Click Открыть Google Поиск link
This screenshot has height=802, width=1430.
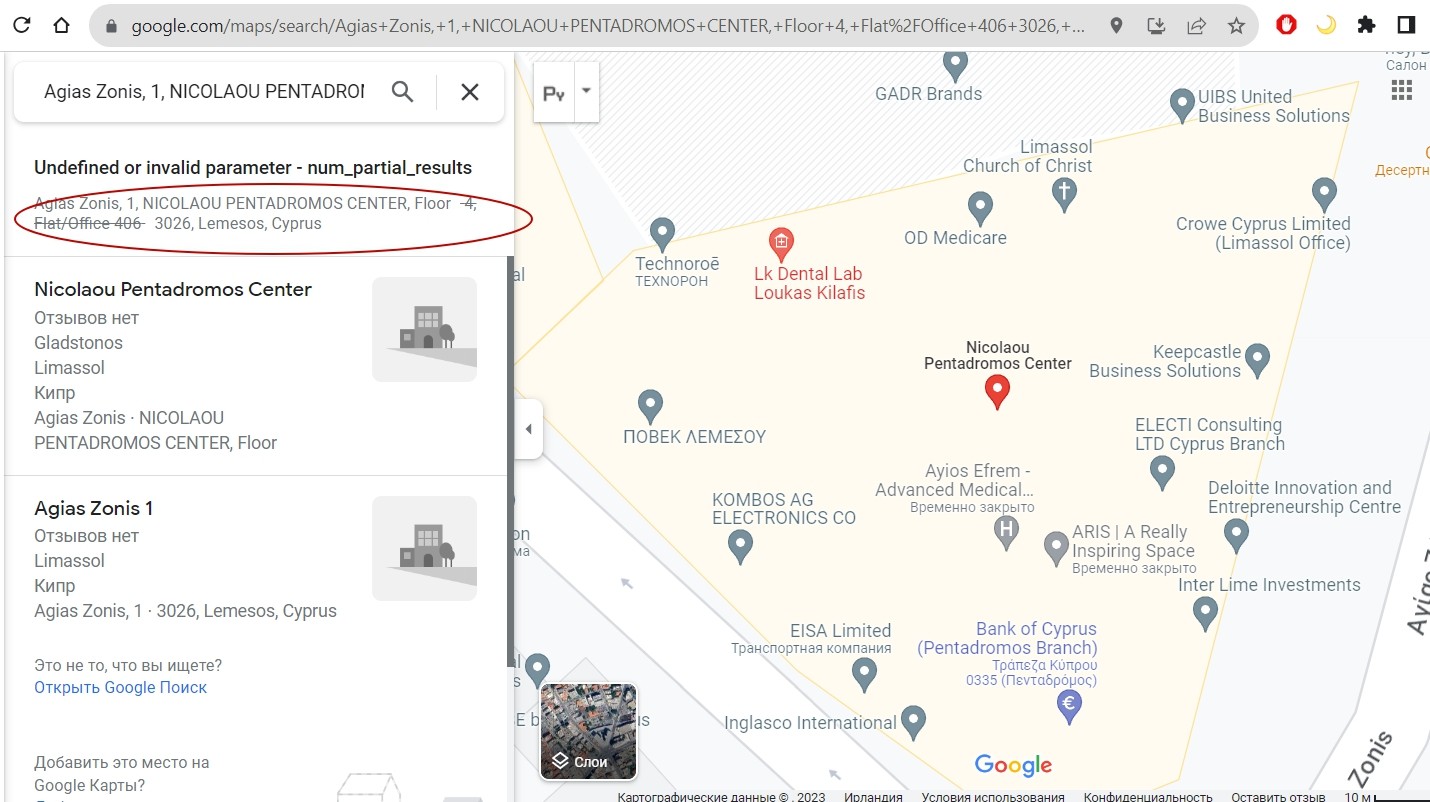pos(121,687)
